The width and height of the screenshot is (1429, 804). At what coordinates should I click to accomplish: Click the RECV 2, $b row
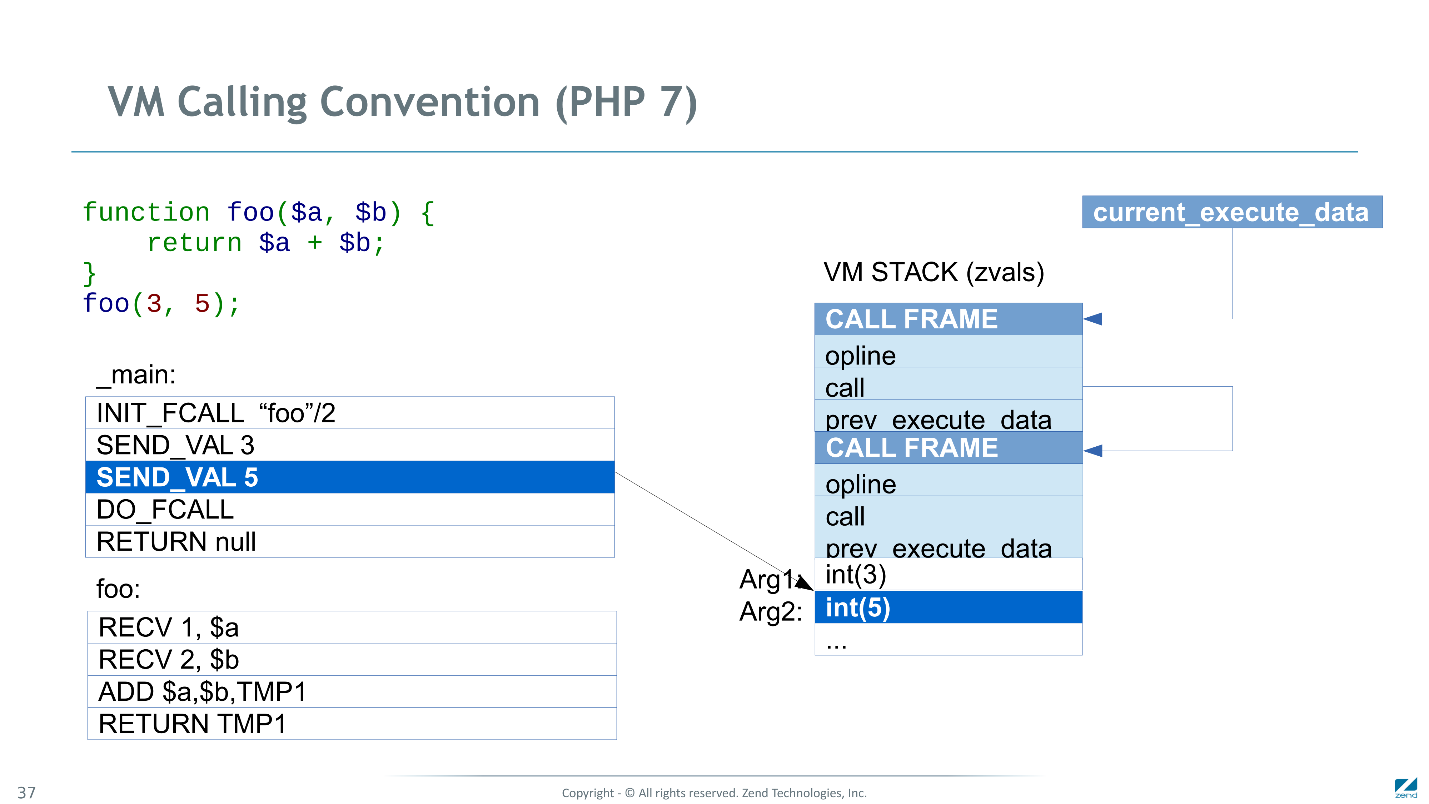pyautogui.click(x=352, y=660)
